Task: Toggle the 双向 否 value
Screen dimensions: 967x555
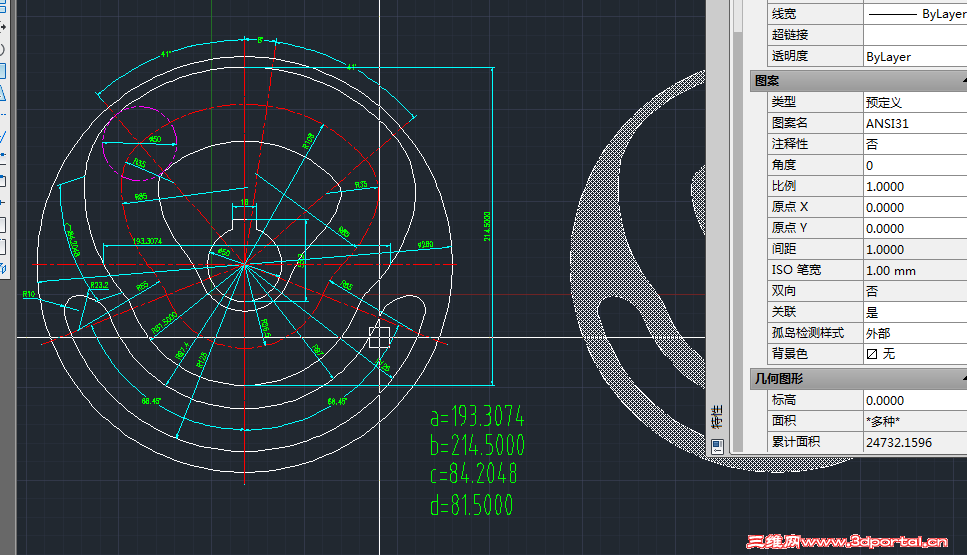Action: click(x=915, y=291)
